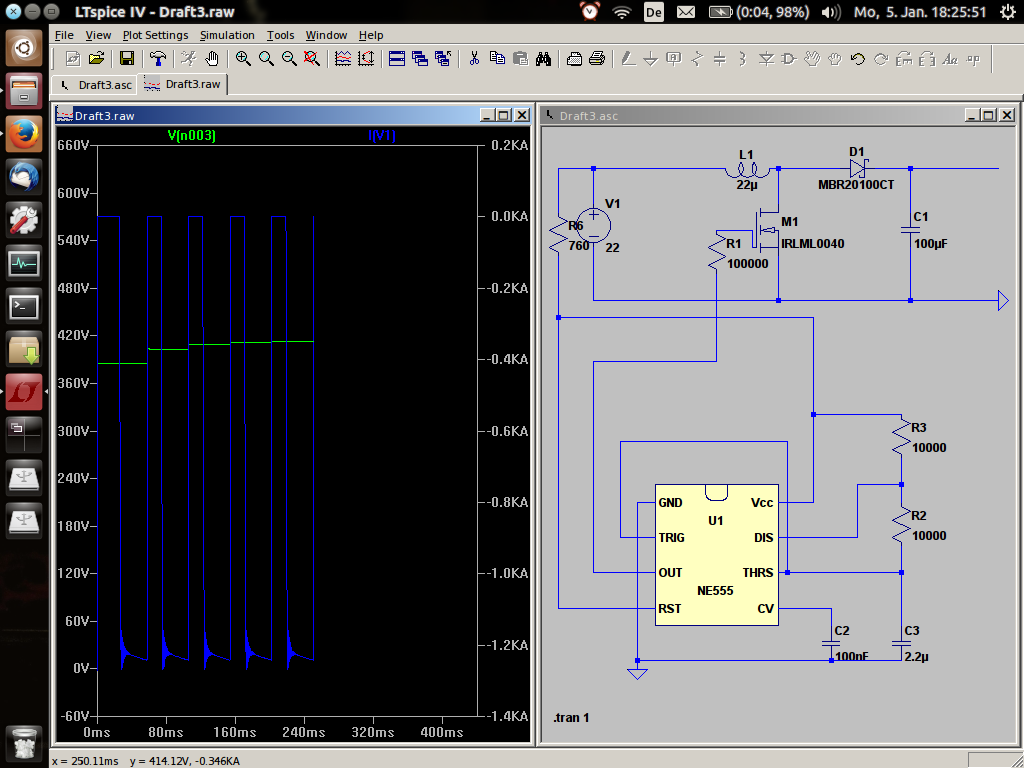Viewport: 1024px width, 768px height.
Task: Click the 100µF value of C1
Action: tap(931, 244)
